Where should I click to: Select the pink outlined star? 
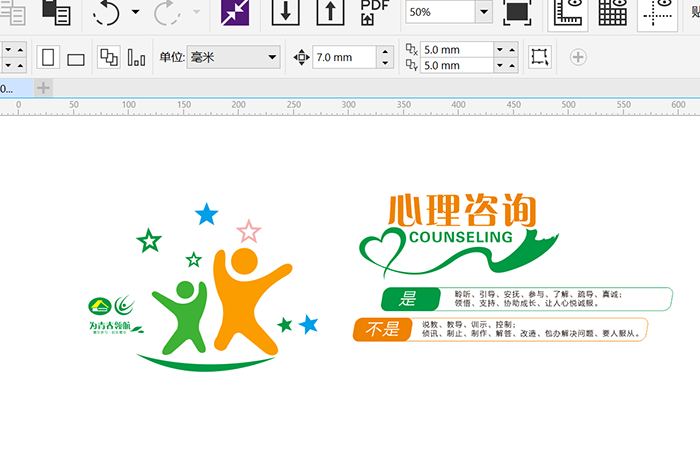click(249, 231)
